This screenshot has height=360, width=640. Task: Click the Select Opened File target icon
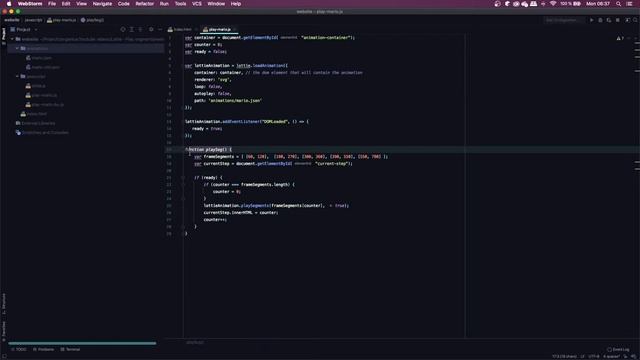click(123, 29)
